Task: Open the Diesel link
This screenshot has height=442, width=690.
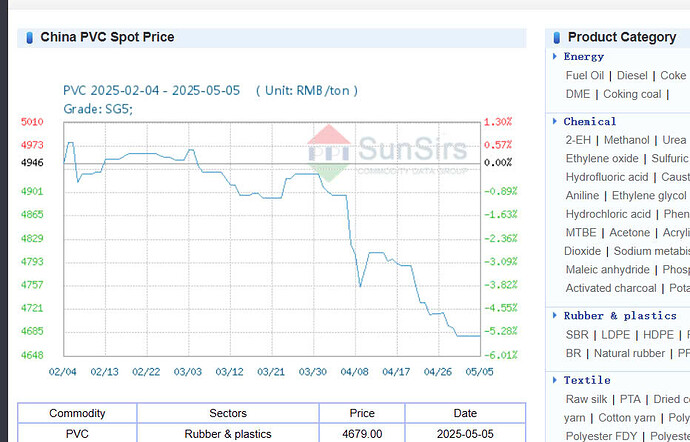Action: pos(632,75)
